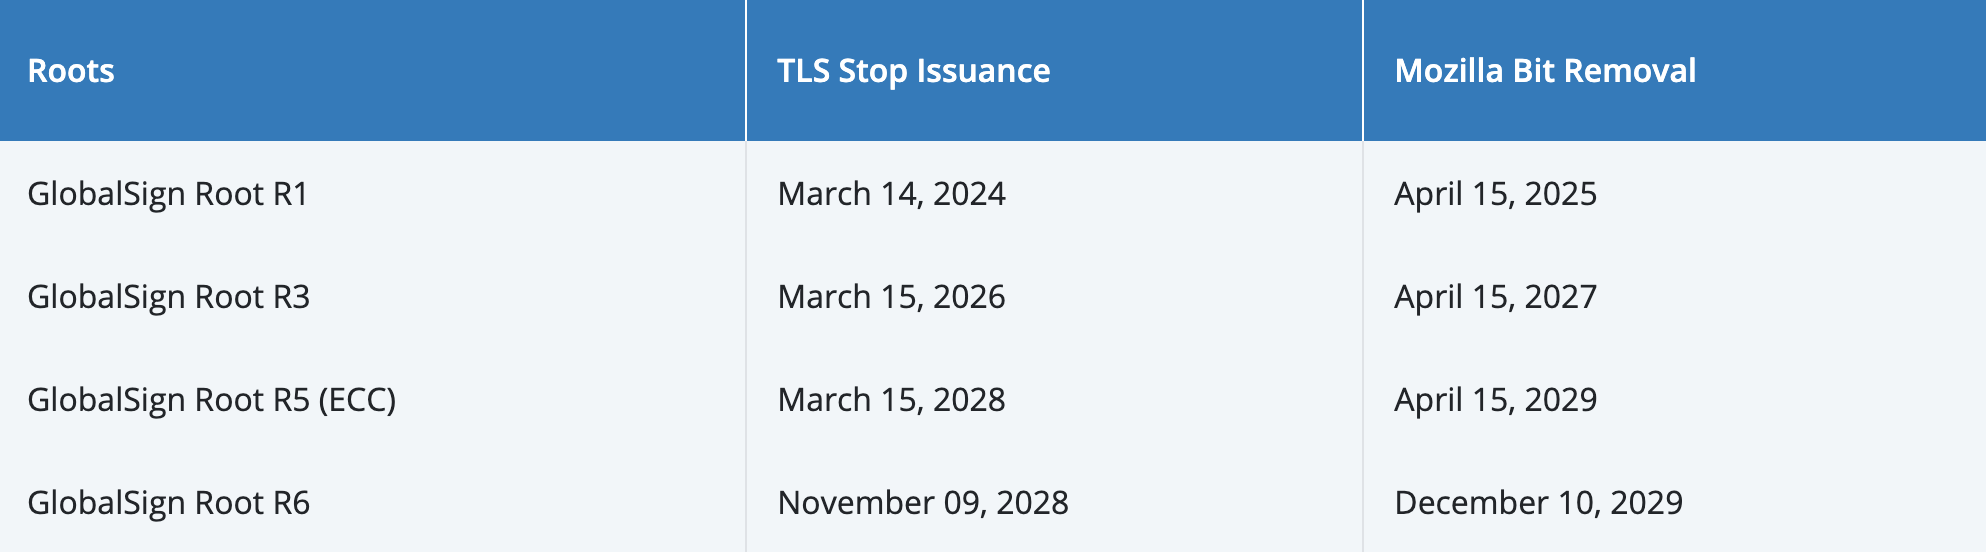Image resolution: width=1986 pixels, height=552 pixels.
Task: Select the April 15, 2027 removal date
Action: (x=1495, y=297)
